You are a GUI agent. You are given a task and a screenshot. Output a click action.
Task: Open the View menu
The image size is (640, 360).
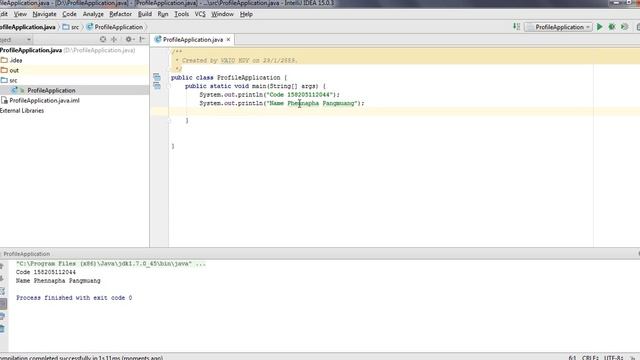(x=20, y=14)
